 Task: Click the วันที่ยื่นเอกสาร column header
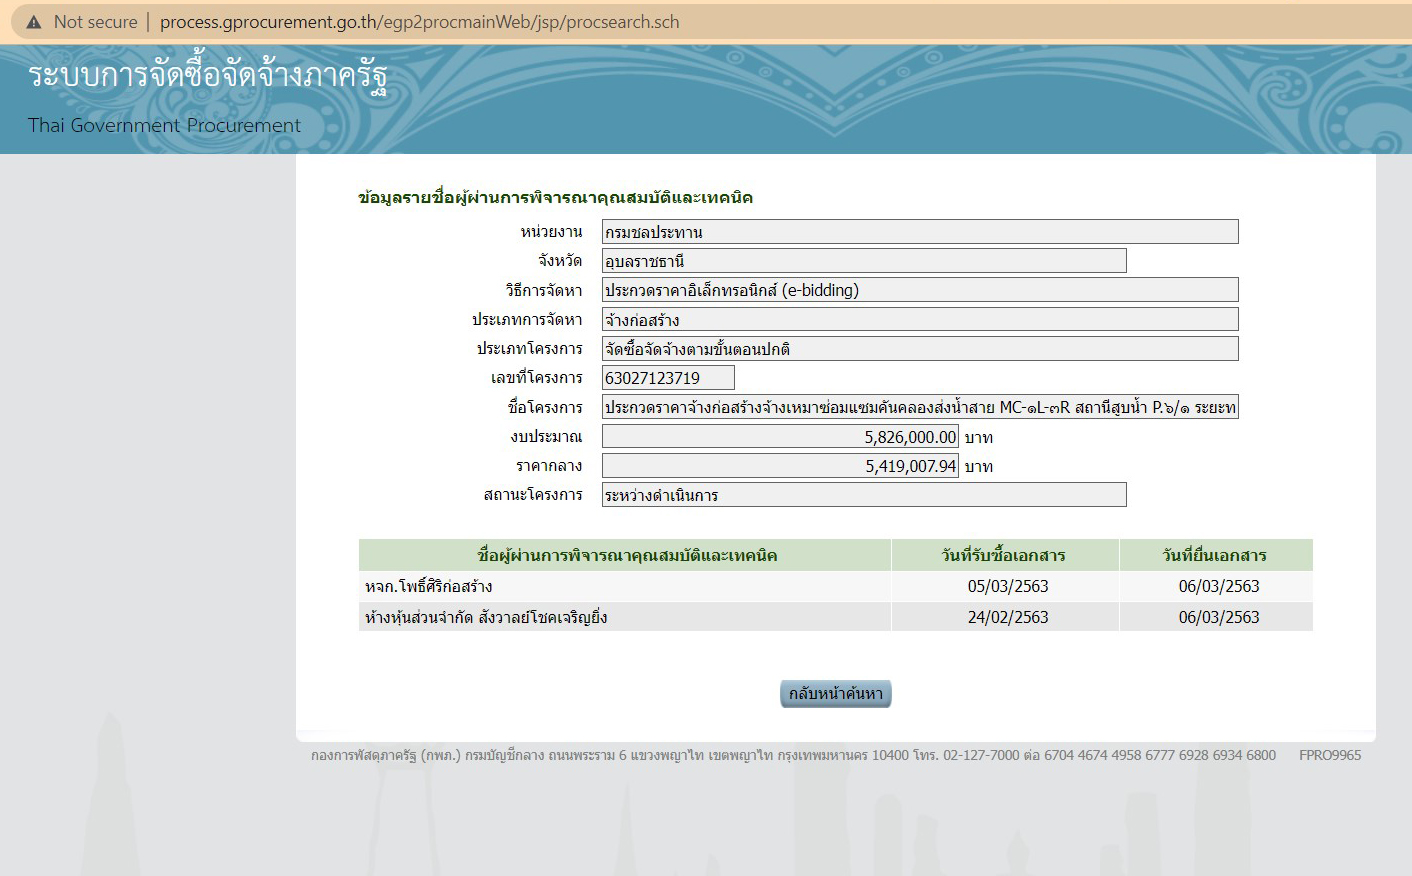[1215, 555]
